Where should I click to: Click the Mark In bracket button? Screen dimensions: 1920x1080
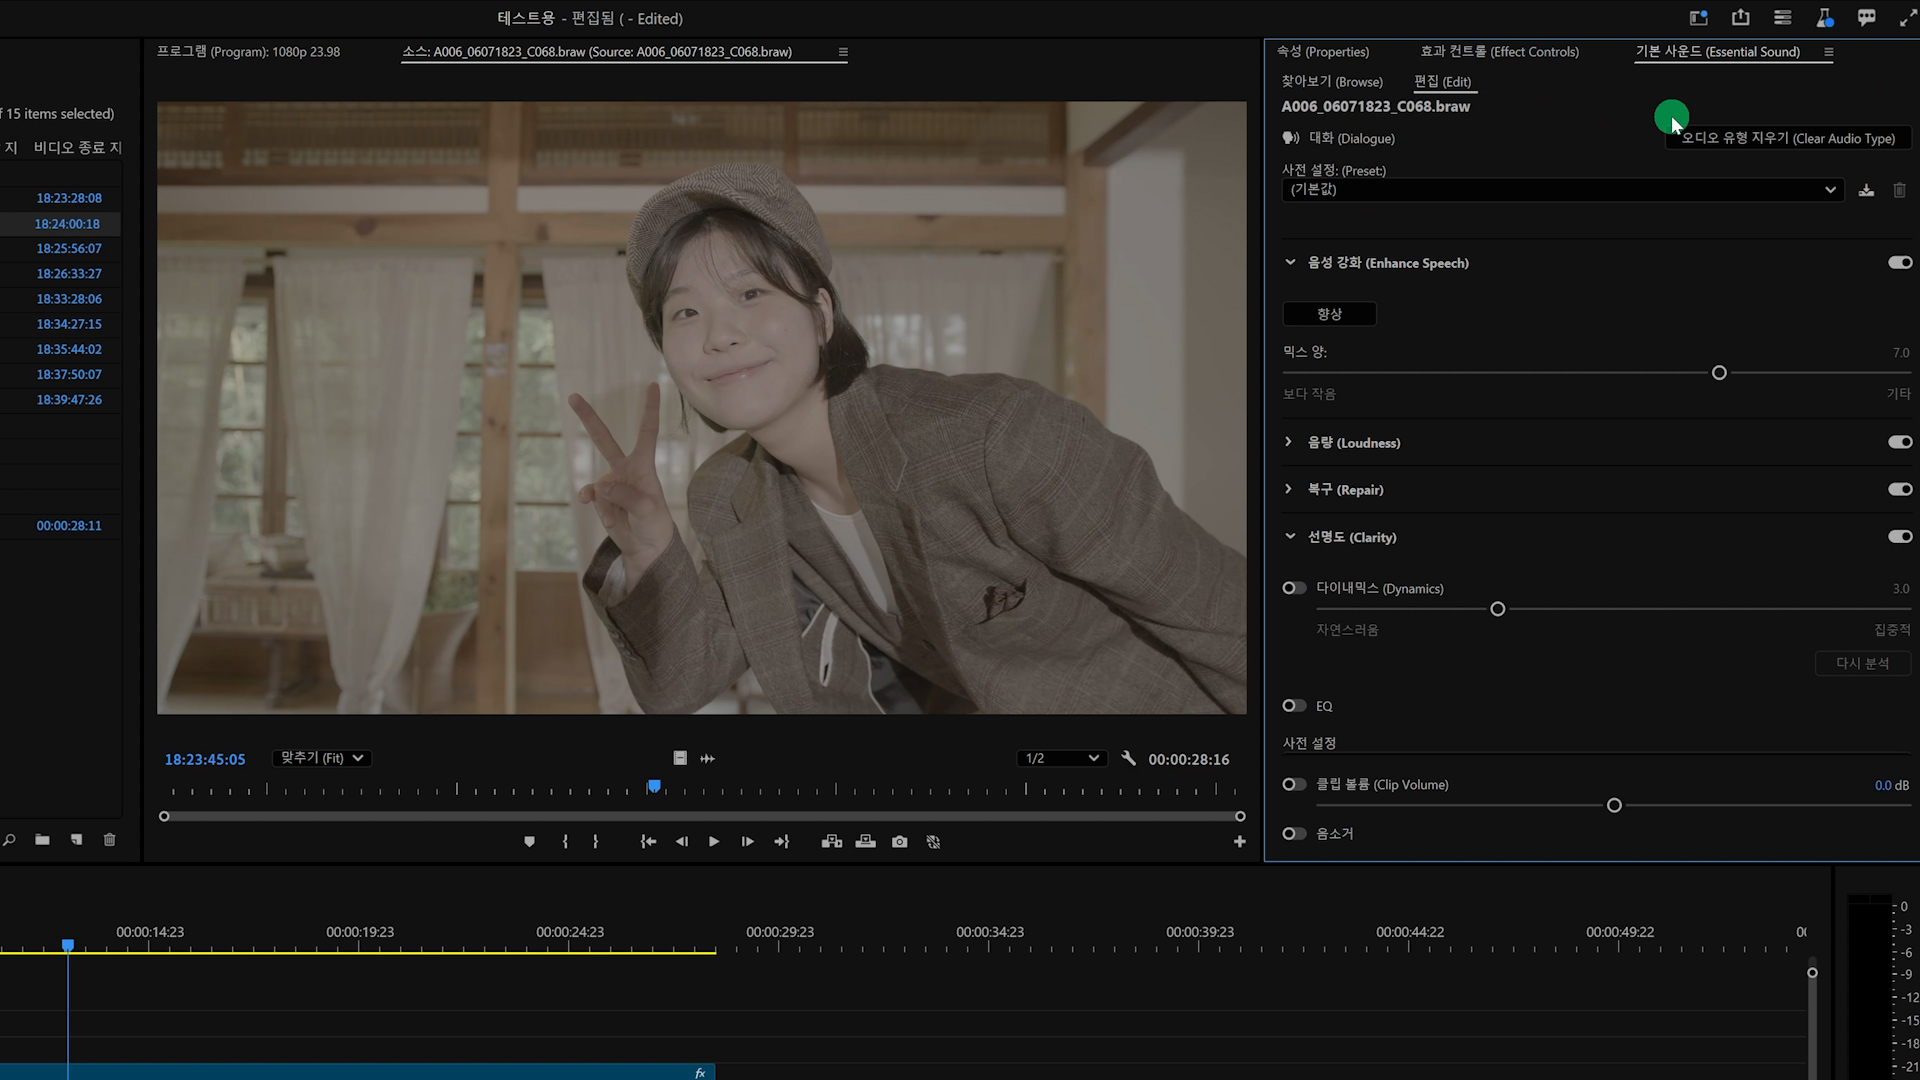click(x=565, y=842)
